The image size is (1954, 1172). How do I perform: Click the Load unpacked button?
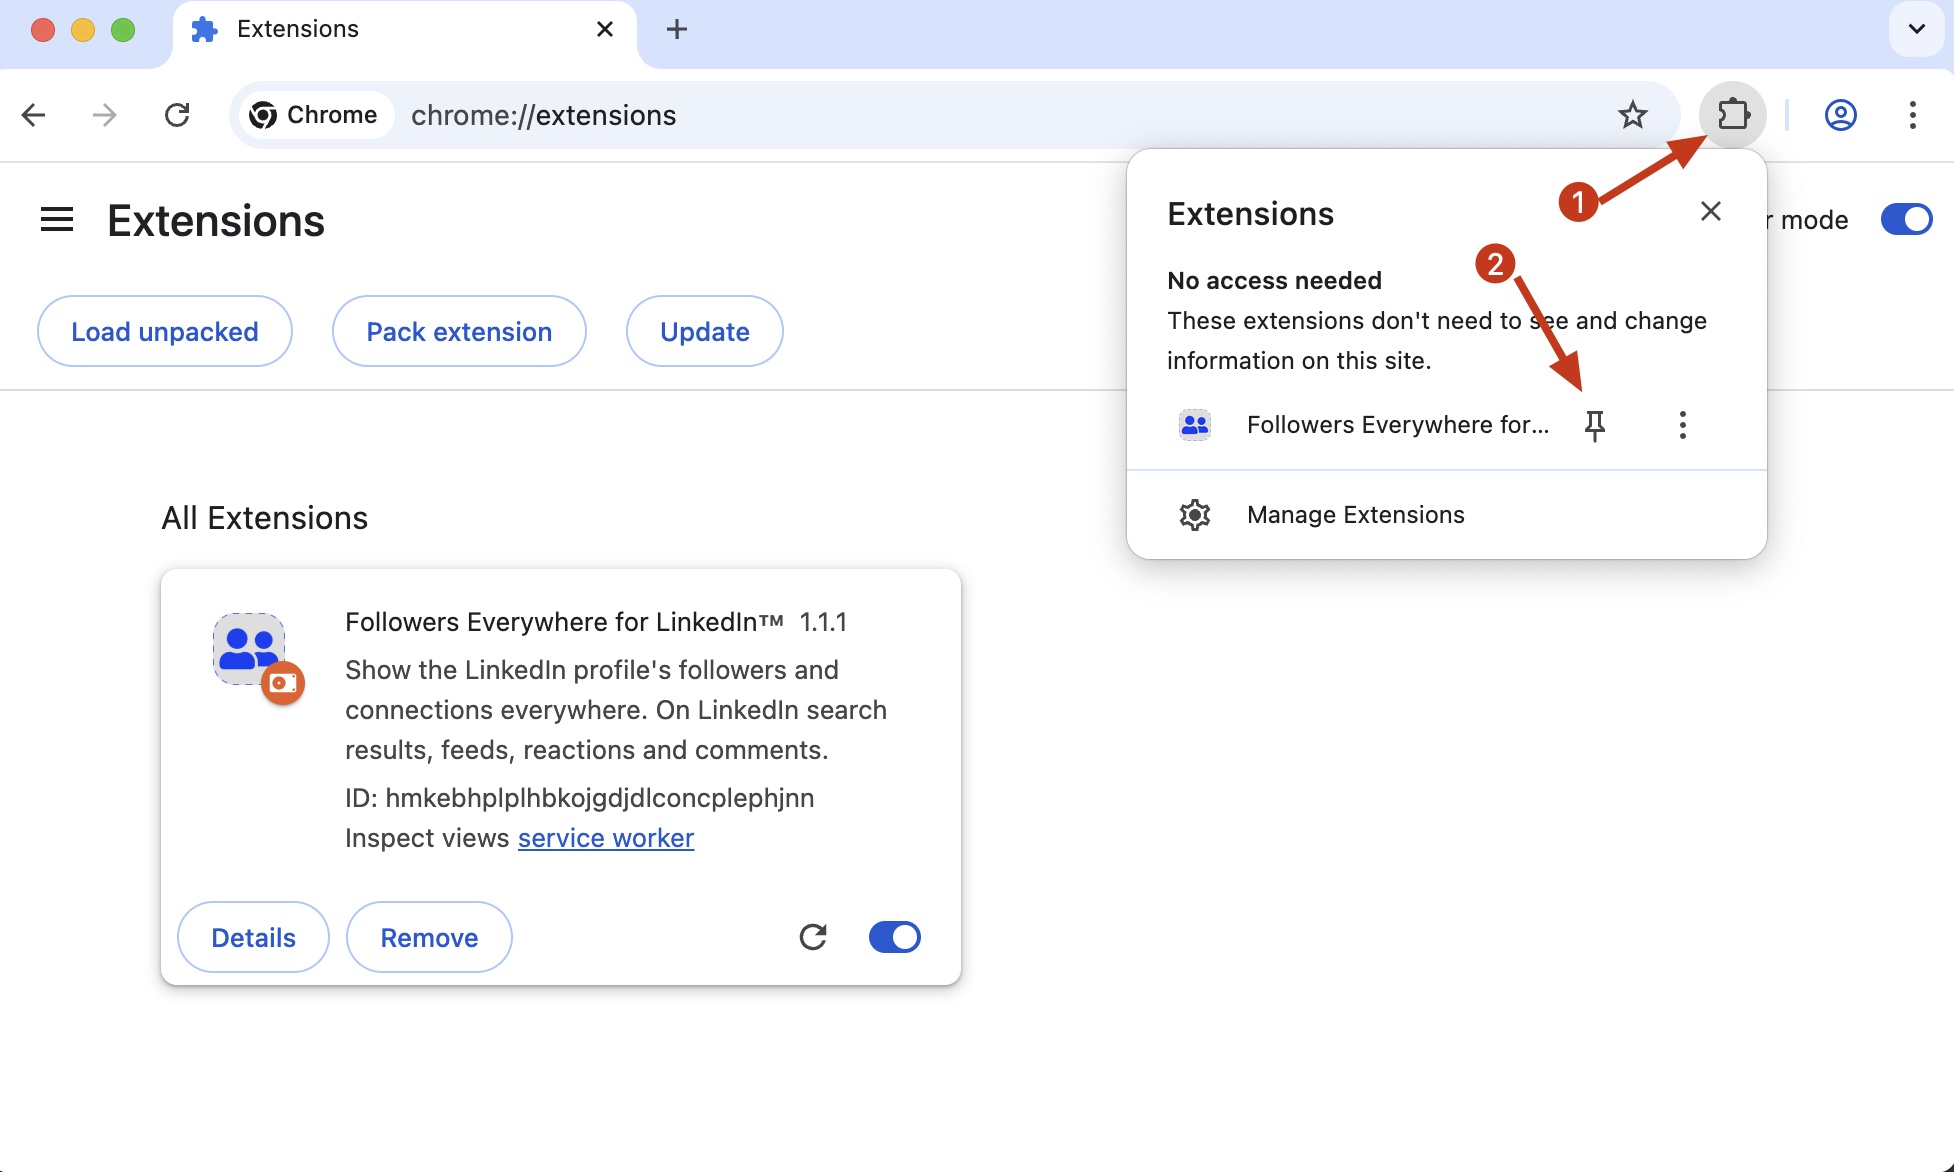coord(164,331)
